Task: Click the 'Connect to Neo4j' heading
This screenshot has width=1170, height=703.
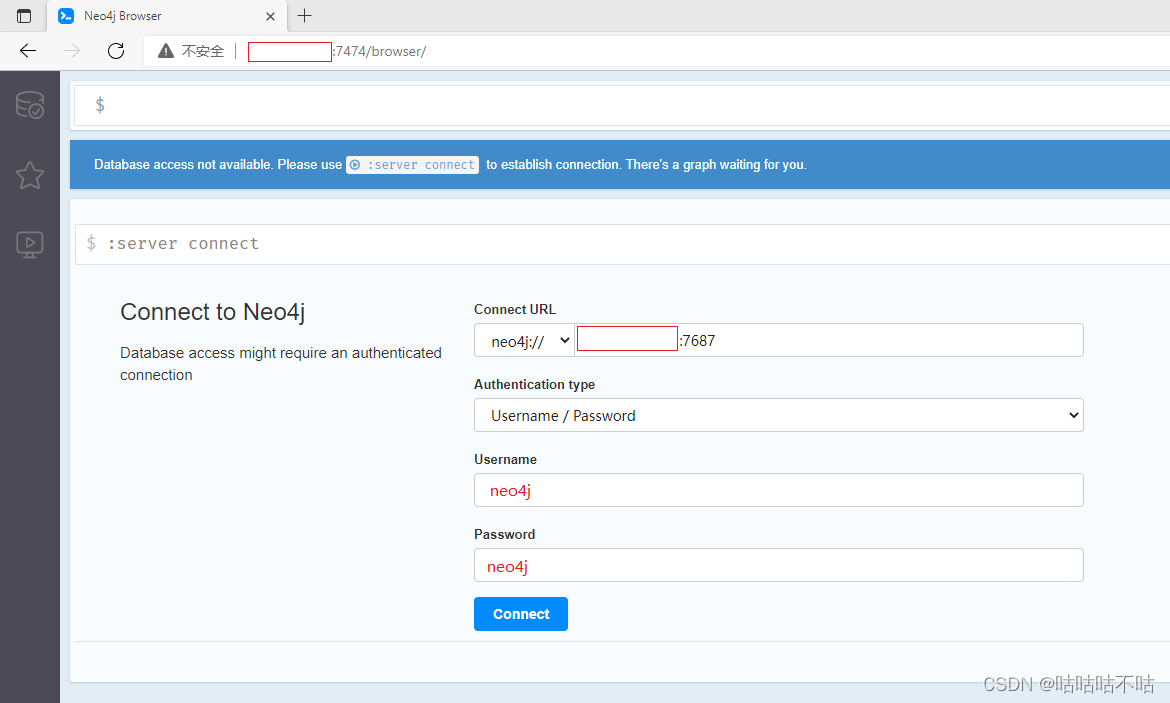Action: (213, 312)
